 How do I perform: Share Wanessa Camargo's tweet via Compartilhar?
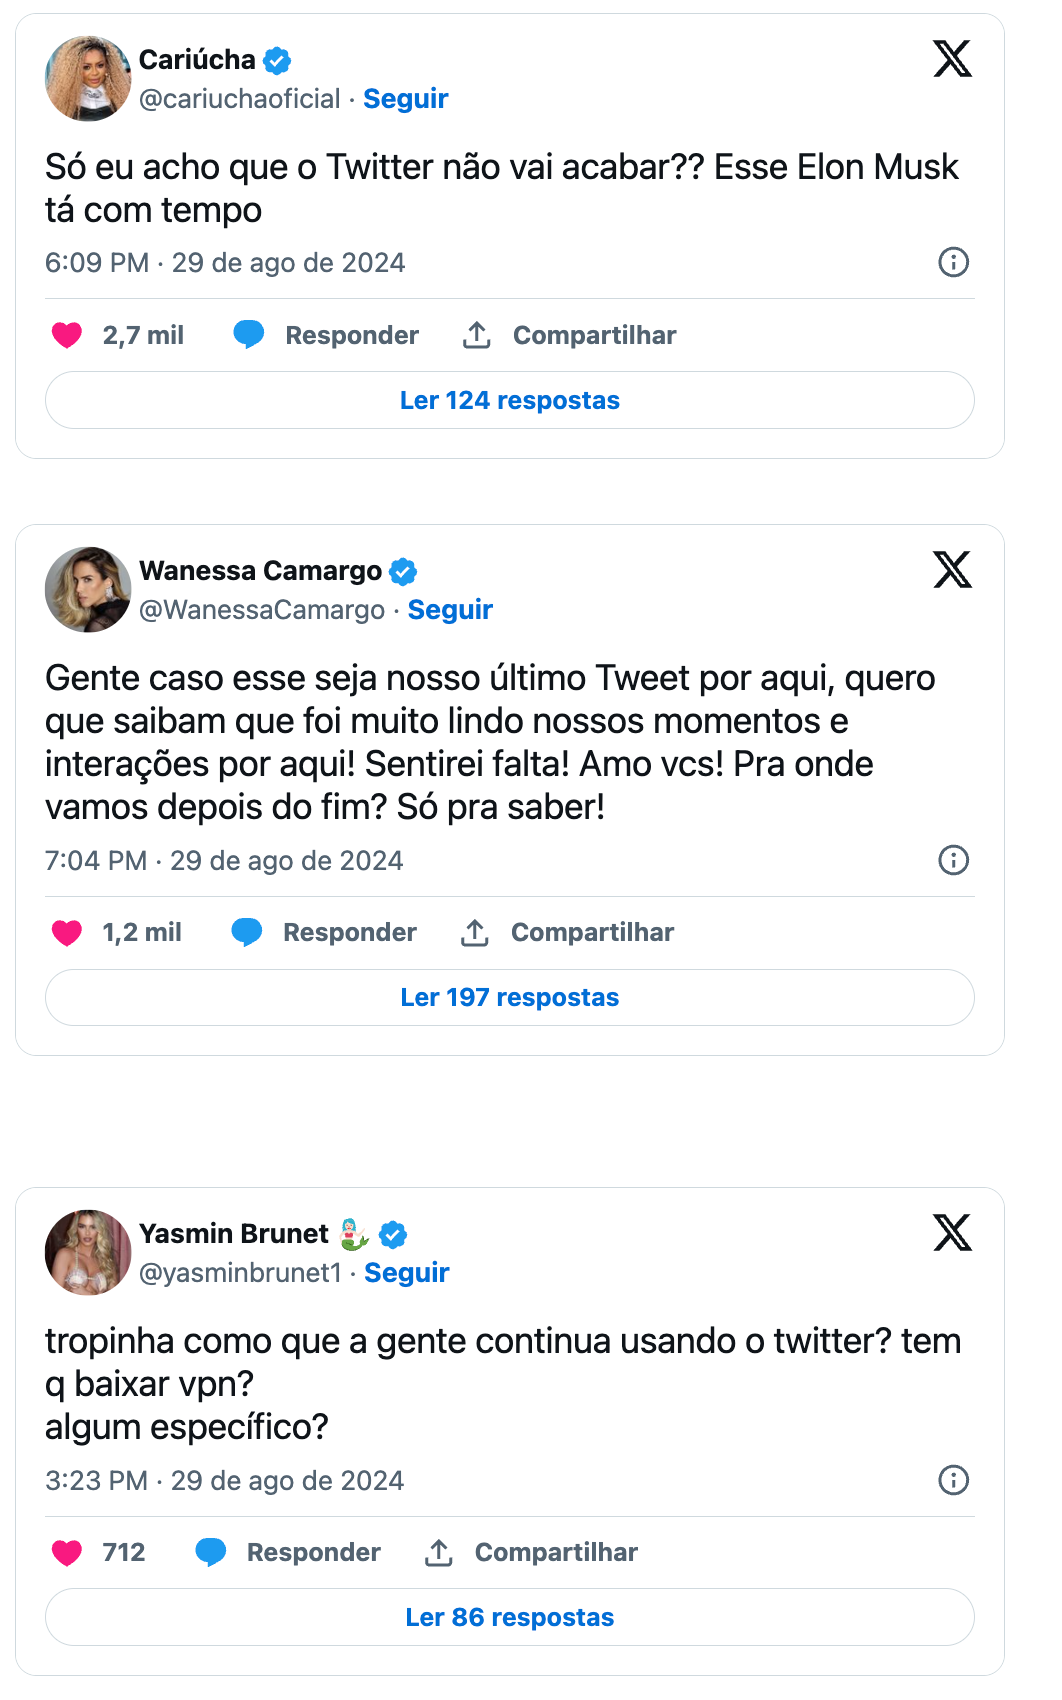tap(567, 932)
